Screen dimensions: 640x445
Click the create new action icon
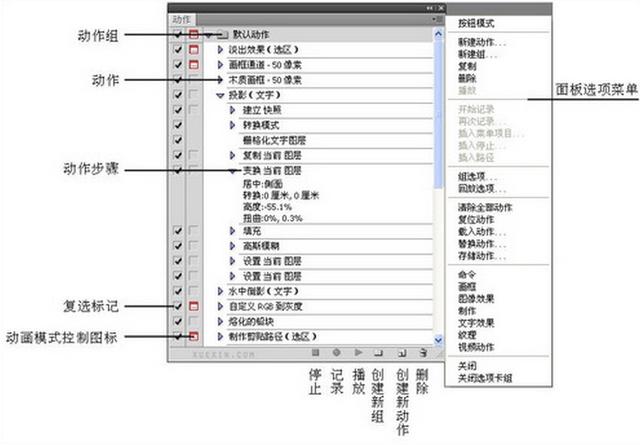pos(401,352)
